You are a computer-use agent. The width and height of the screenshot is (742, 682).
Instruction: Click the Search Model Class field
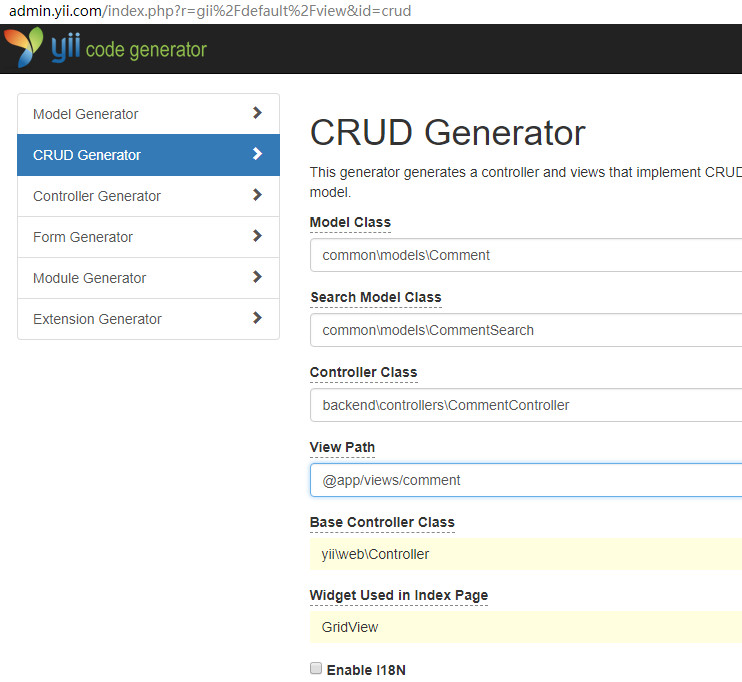tap(526, 330)
